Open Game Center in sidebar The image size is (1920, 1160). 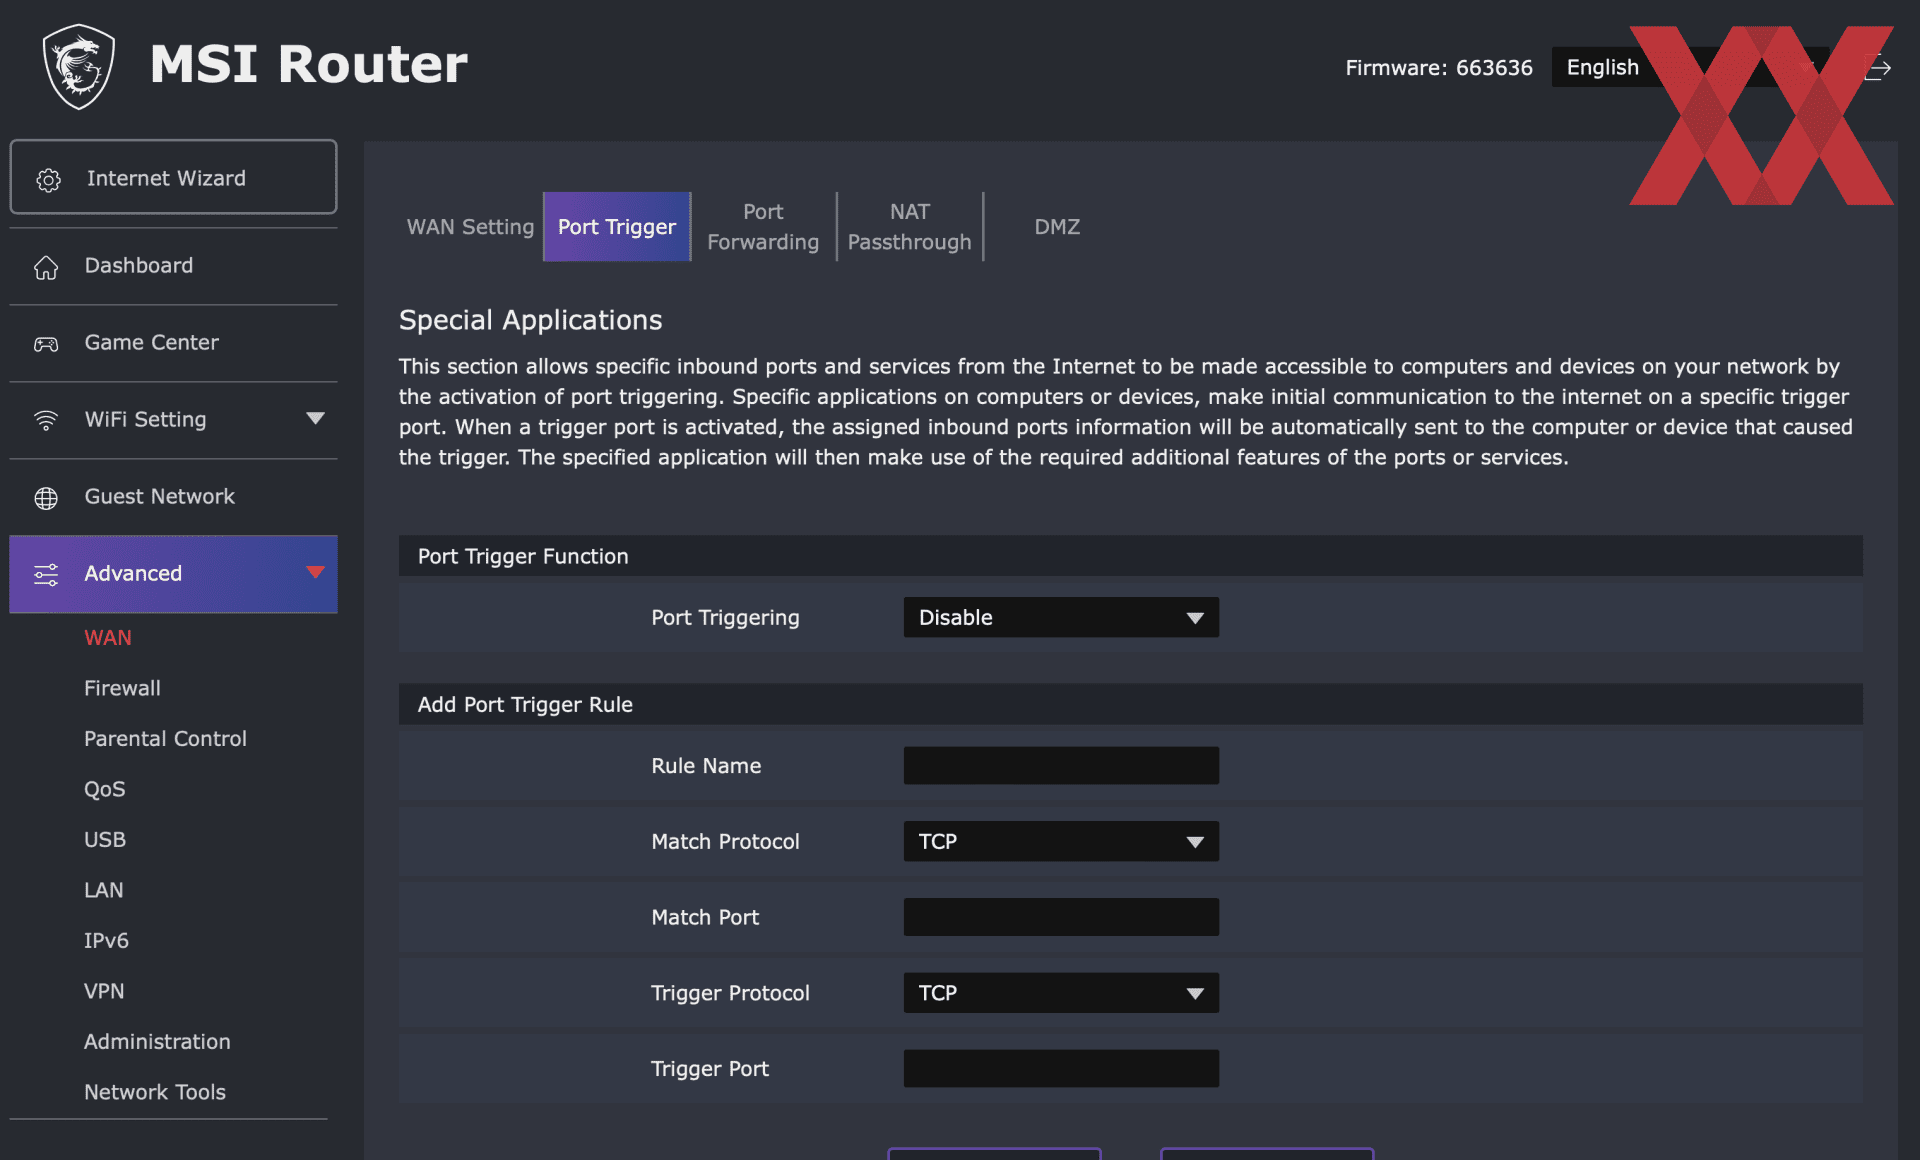point(173,343)
